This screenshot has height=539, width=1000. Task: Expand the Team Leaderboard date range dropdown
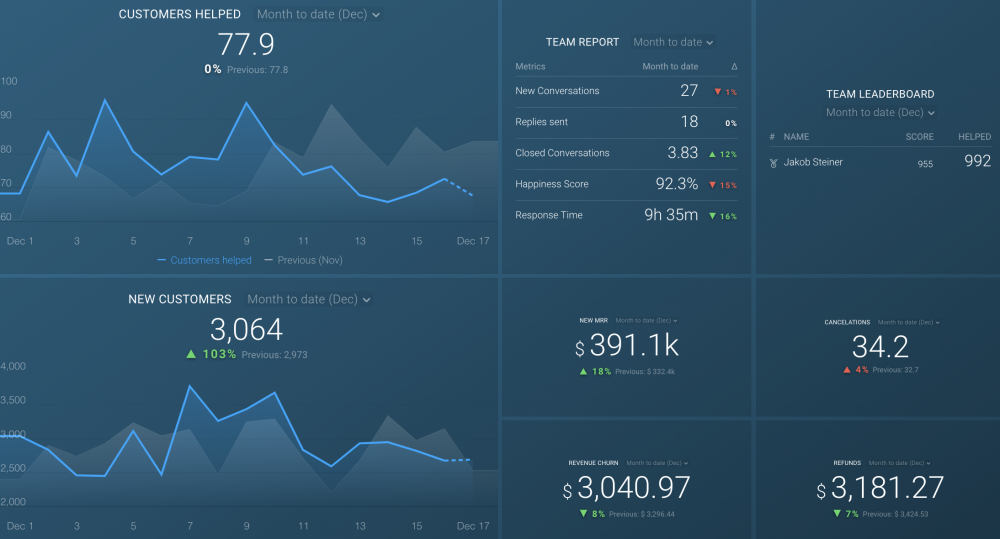point(880,113)
